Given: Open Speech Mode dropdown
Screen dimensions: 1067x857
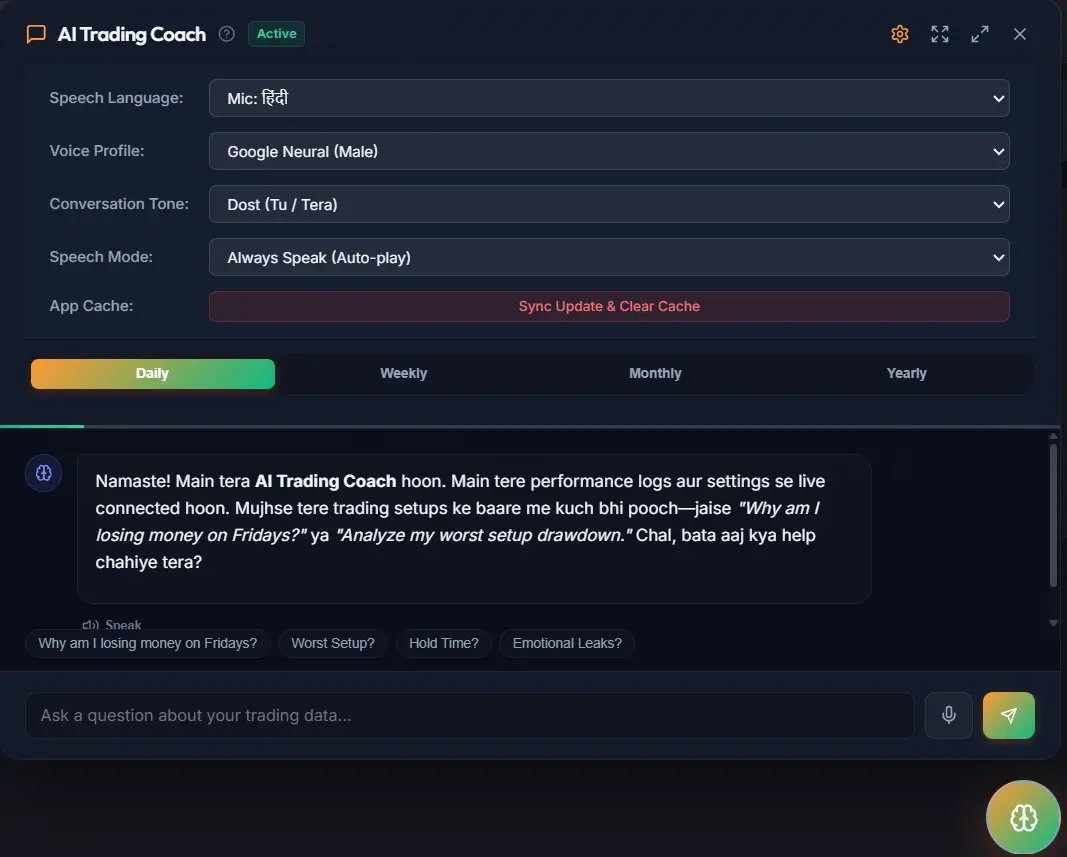Looking at the screenshot, I should 609,257.
